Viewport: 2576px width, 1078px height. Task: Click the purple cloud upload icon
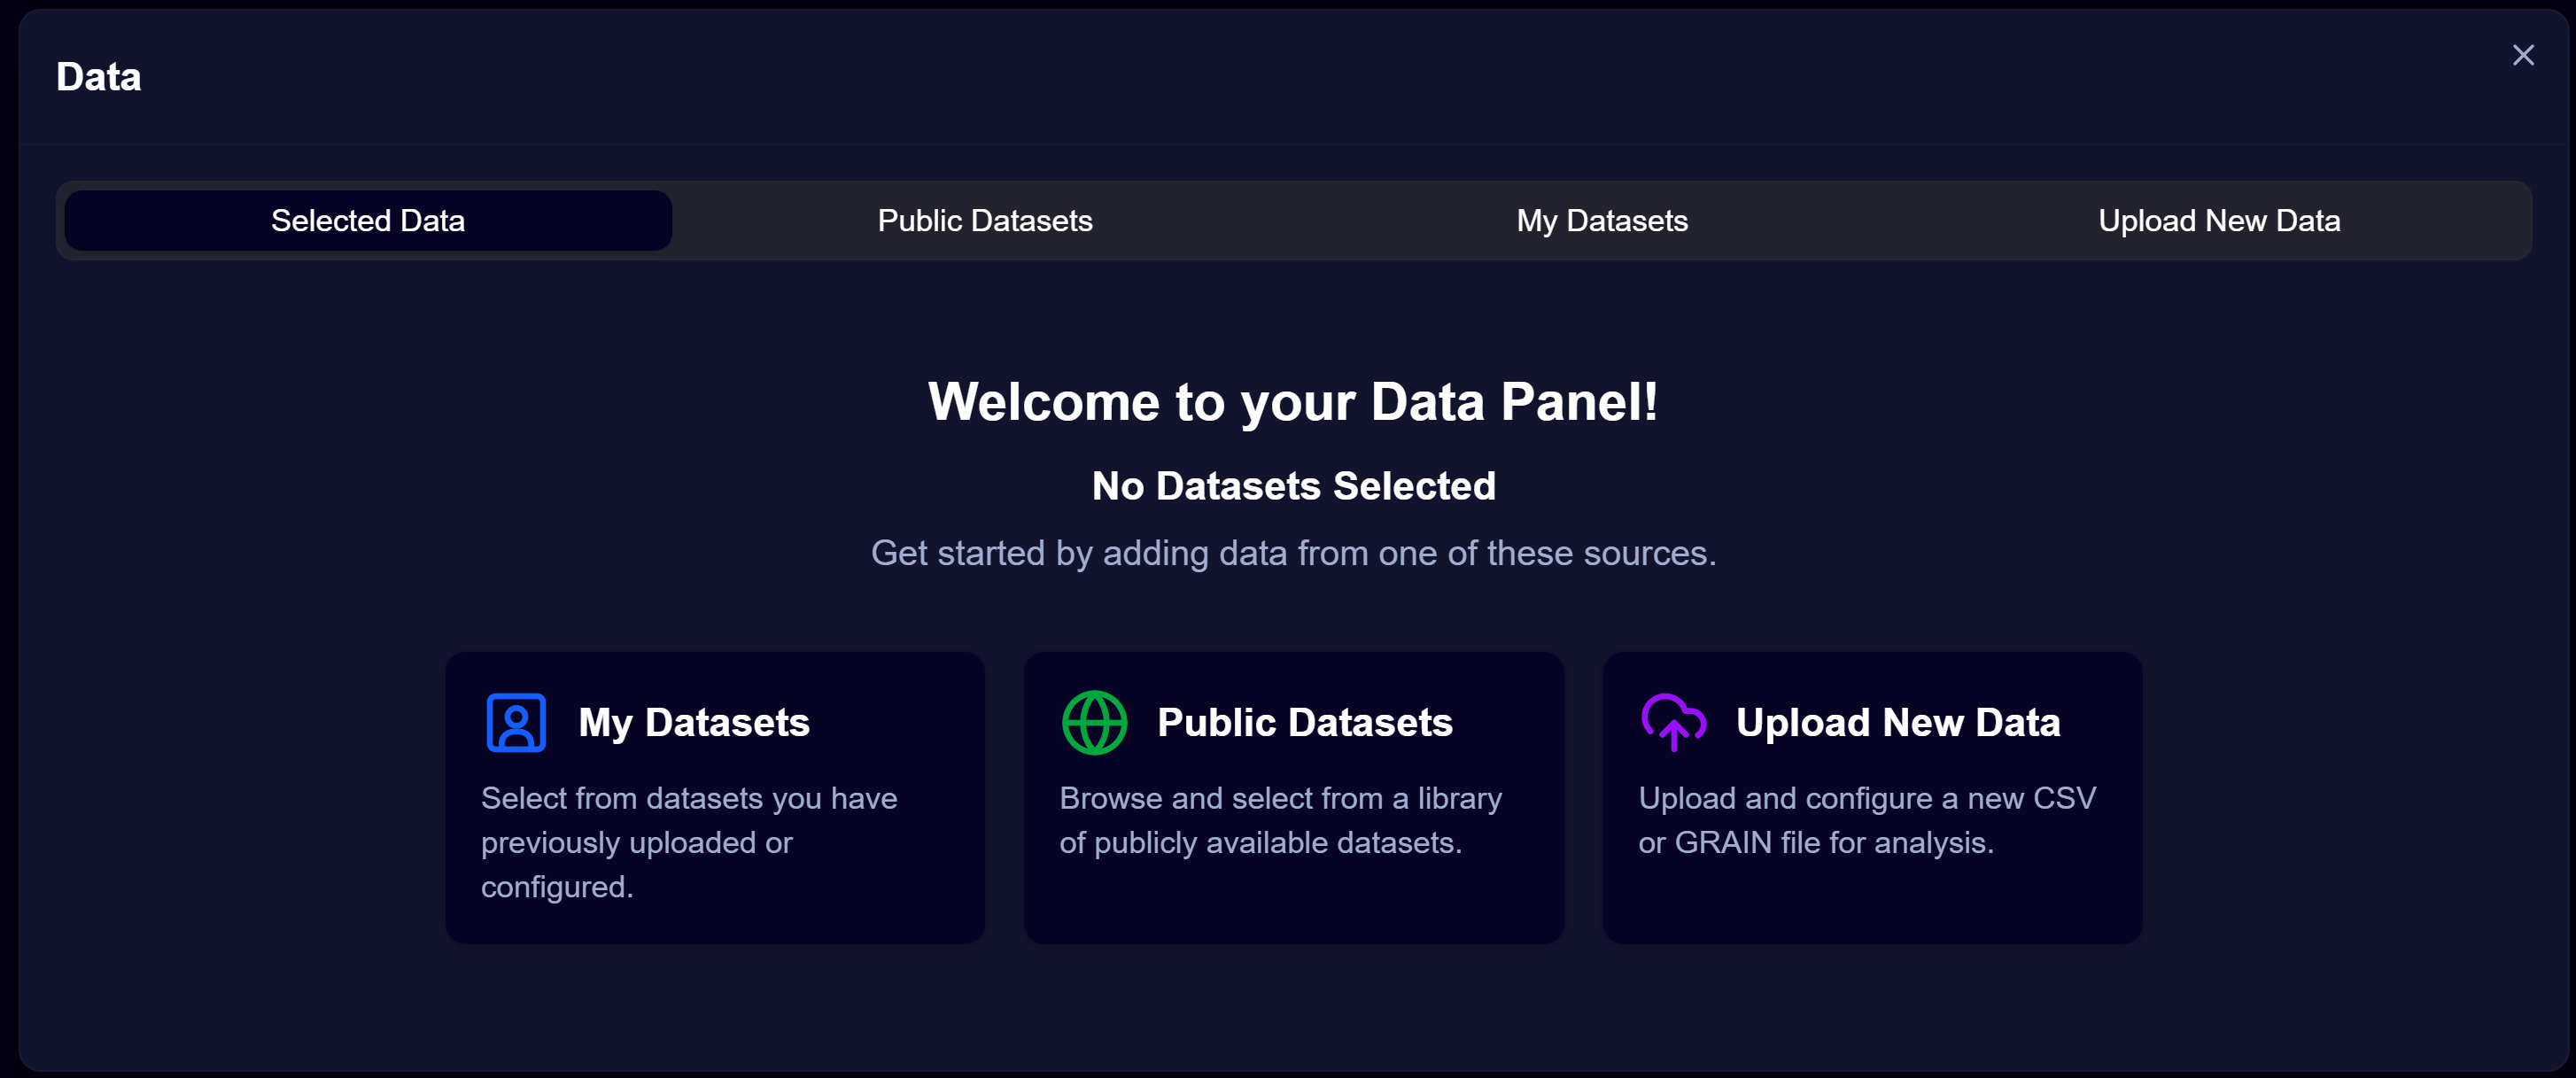[1673, 722]
